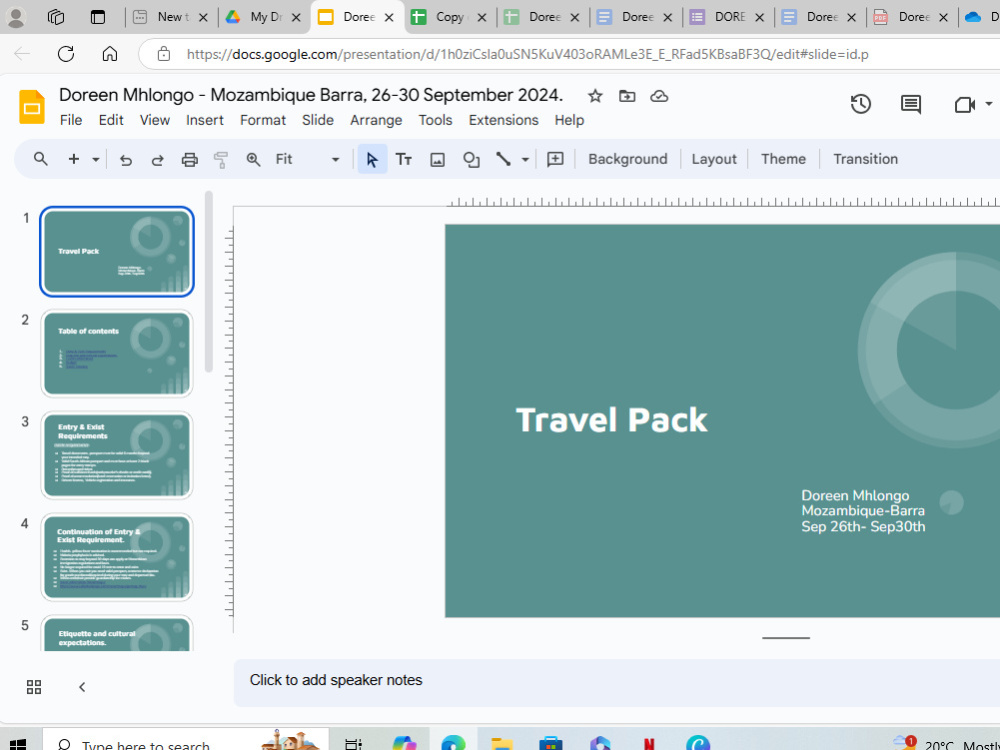
Task: Choose the Select arrow cursor tool
Action: (x=372, y=159)
